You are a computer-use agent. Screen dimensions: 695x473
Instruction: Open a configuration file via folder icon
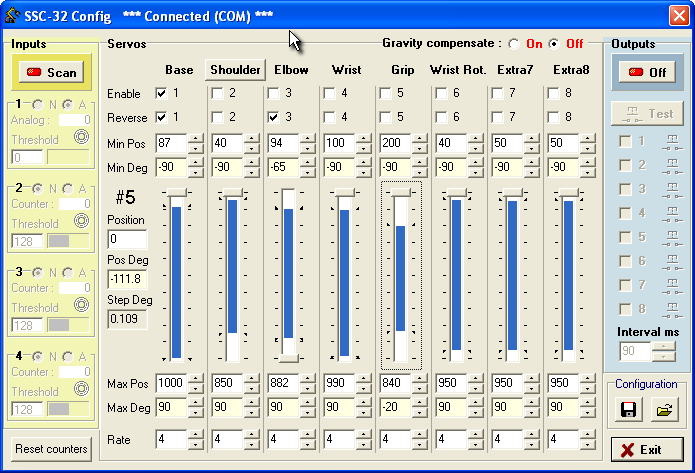[664, 410]
